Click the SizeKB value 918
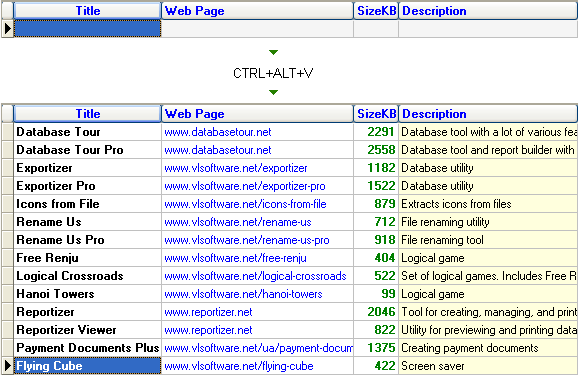Image resolution: width=578 pixels, height=375 pixels. [384, 240]
